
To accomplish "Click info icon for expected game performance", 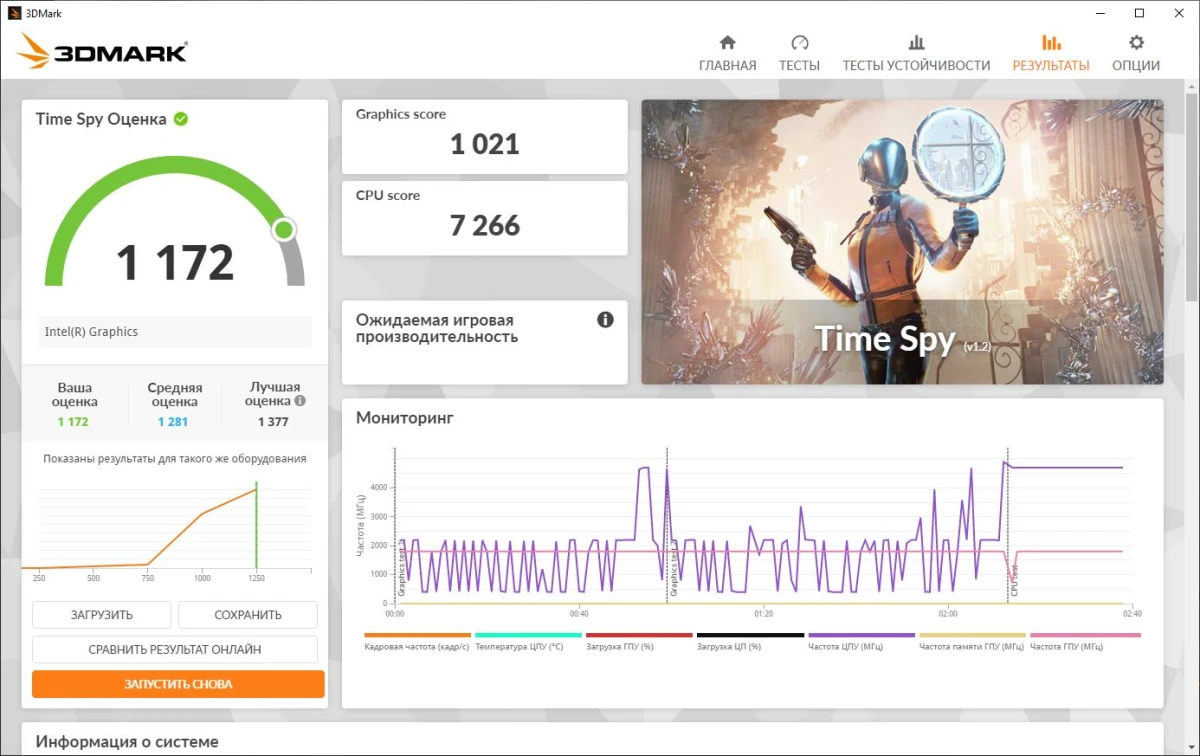I will (x=605, y=320).
